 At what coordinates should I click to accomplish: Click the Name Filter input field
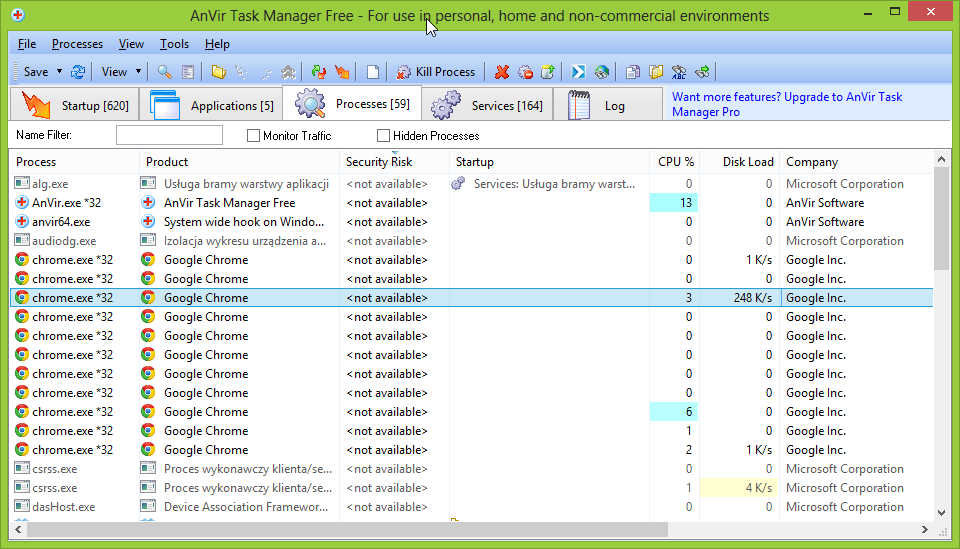coord(169,135)
